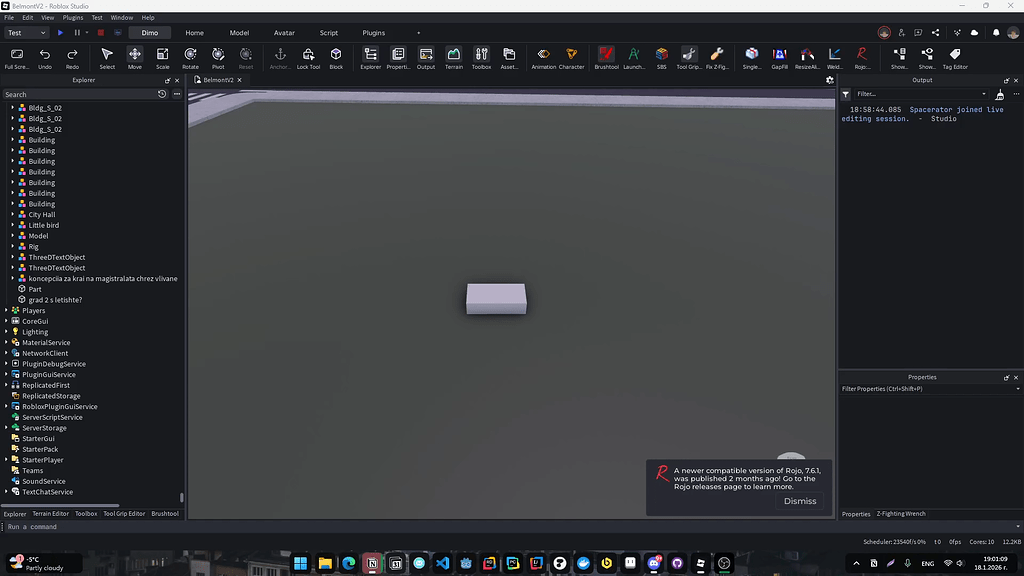Screen dimensions: 1024x576
Task: Open the Pivot tool
Action: (x=218, y=57)
